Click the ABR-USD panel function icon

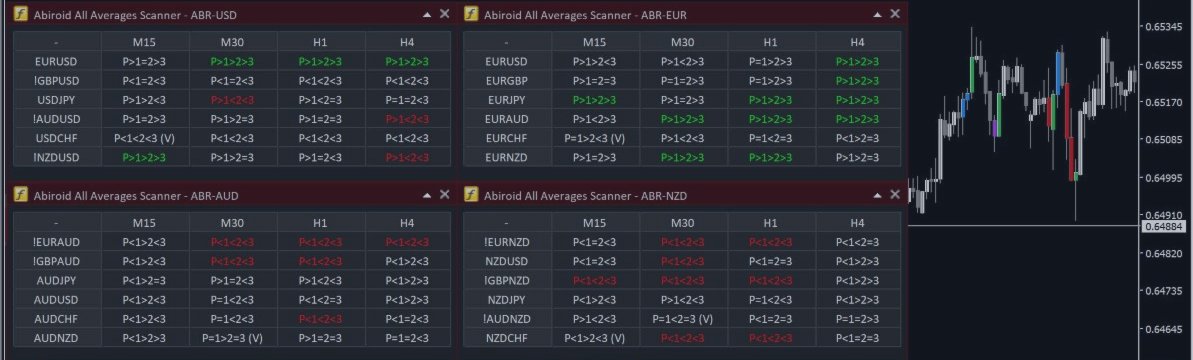(22, 14)
